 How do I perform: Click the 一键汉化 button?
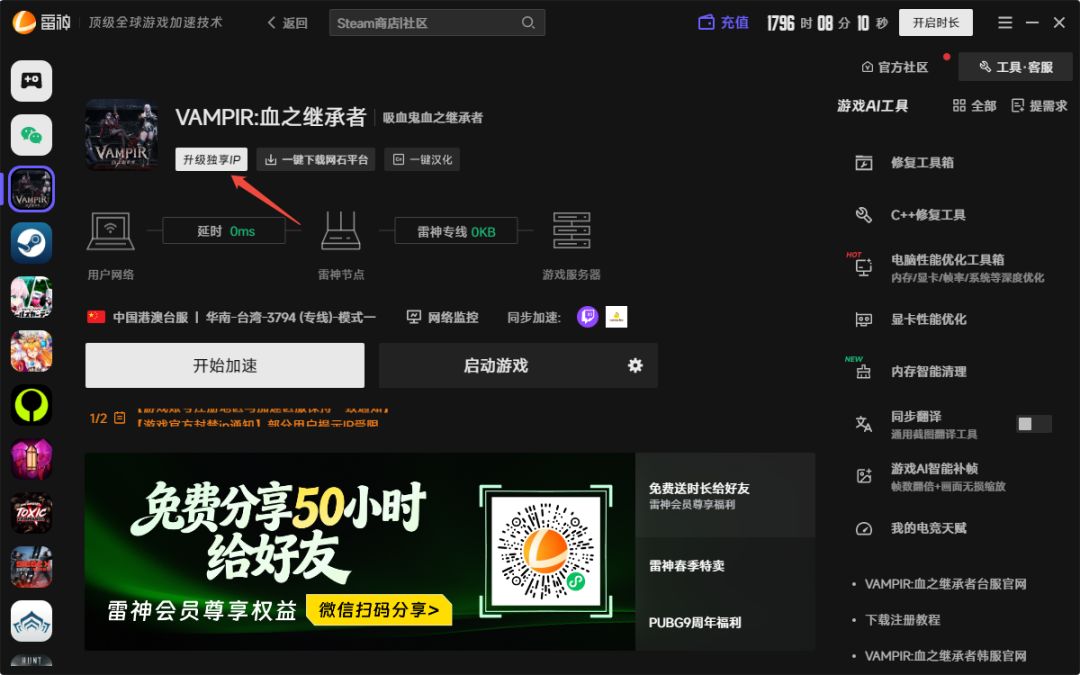tap(422, 160)
